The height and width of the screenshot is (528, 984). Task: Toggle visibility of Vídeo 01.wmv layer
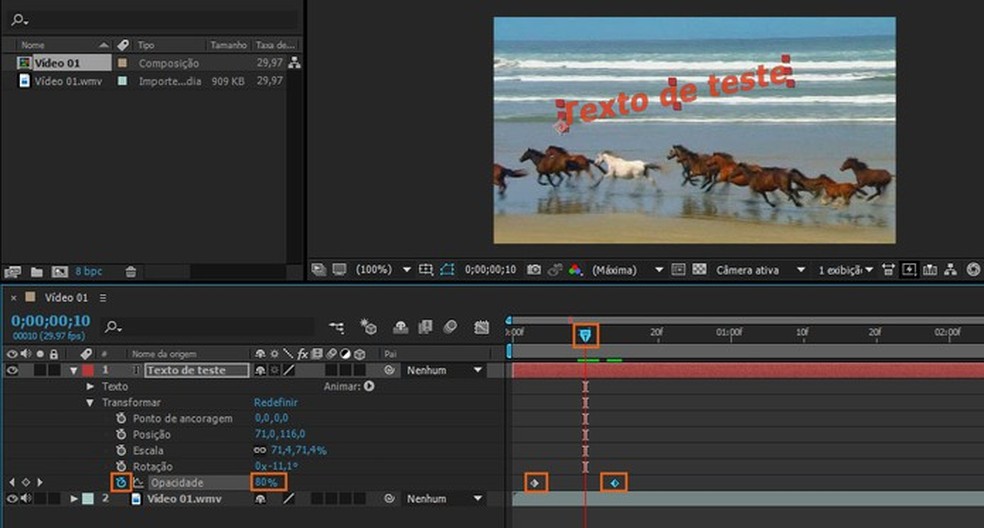pyautogui.click(x=13, y=498)
